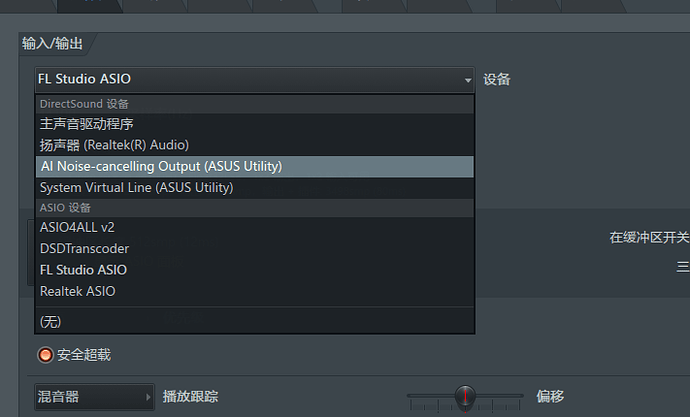Click the device dropdown arrow
Screen dimensions: 690x417
click(467, 80)
